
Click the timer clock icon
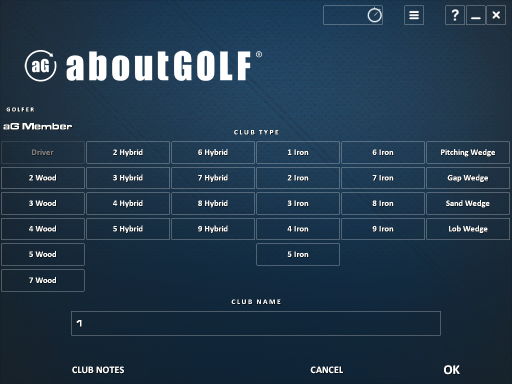374,15
